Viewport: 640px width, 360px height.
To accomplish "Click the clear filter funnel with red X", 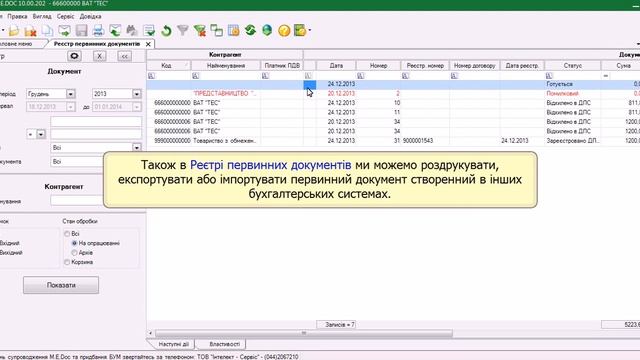I will click(x=200, y=31).
